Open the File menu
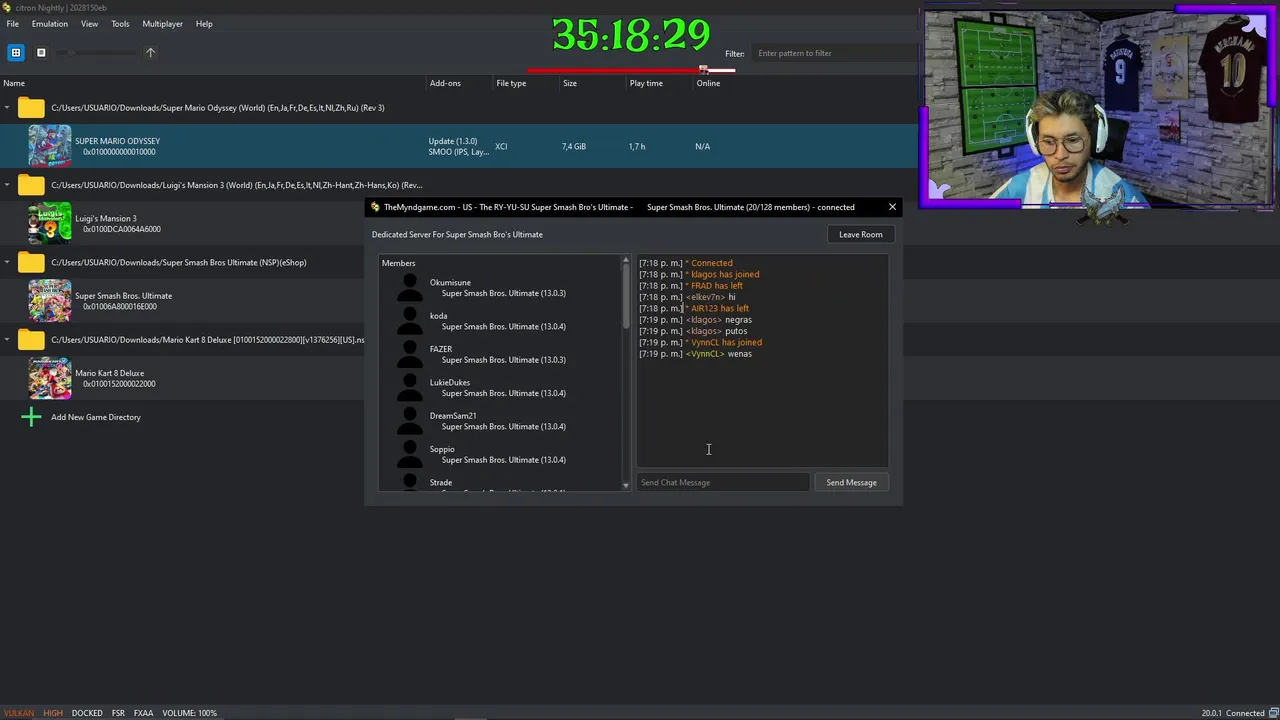The height and width of the screenshot is (720, 1280). (x=13, y=24)
